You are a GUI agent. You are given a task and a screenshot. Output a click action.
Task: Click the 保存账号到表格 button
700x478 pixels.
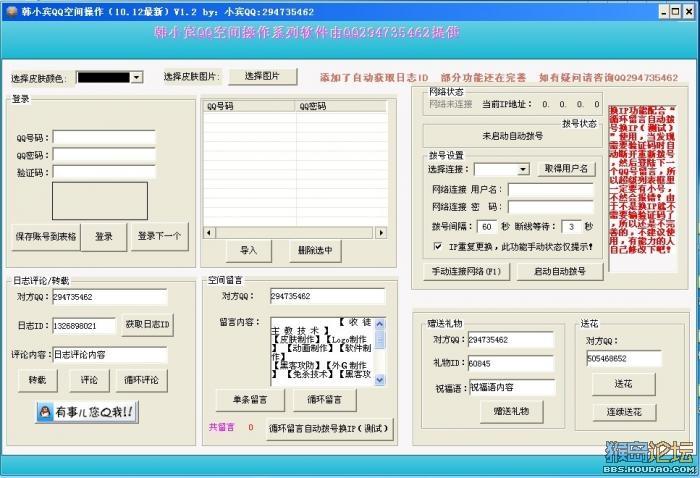[x=46, y=237]
